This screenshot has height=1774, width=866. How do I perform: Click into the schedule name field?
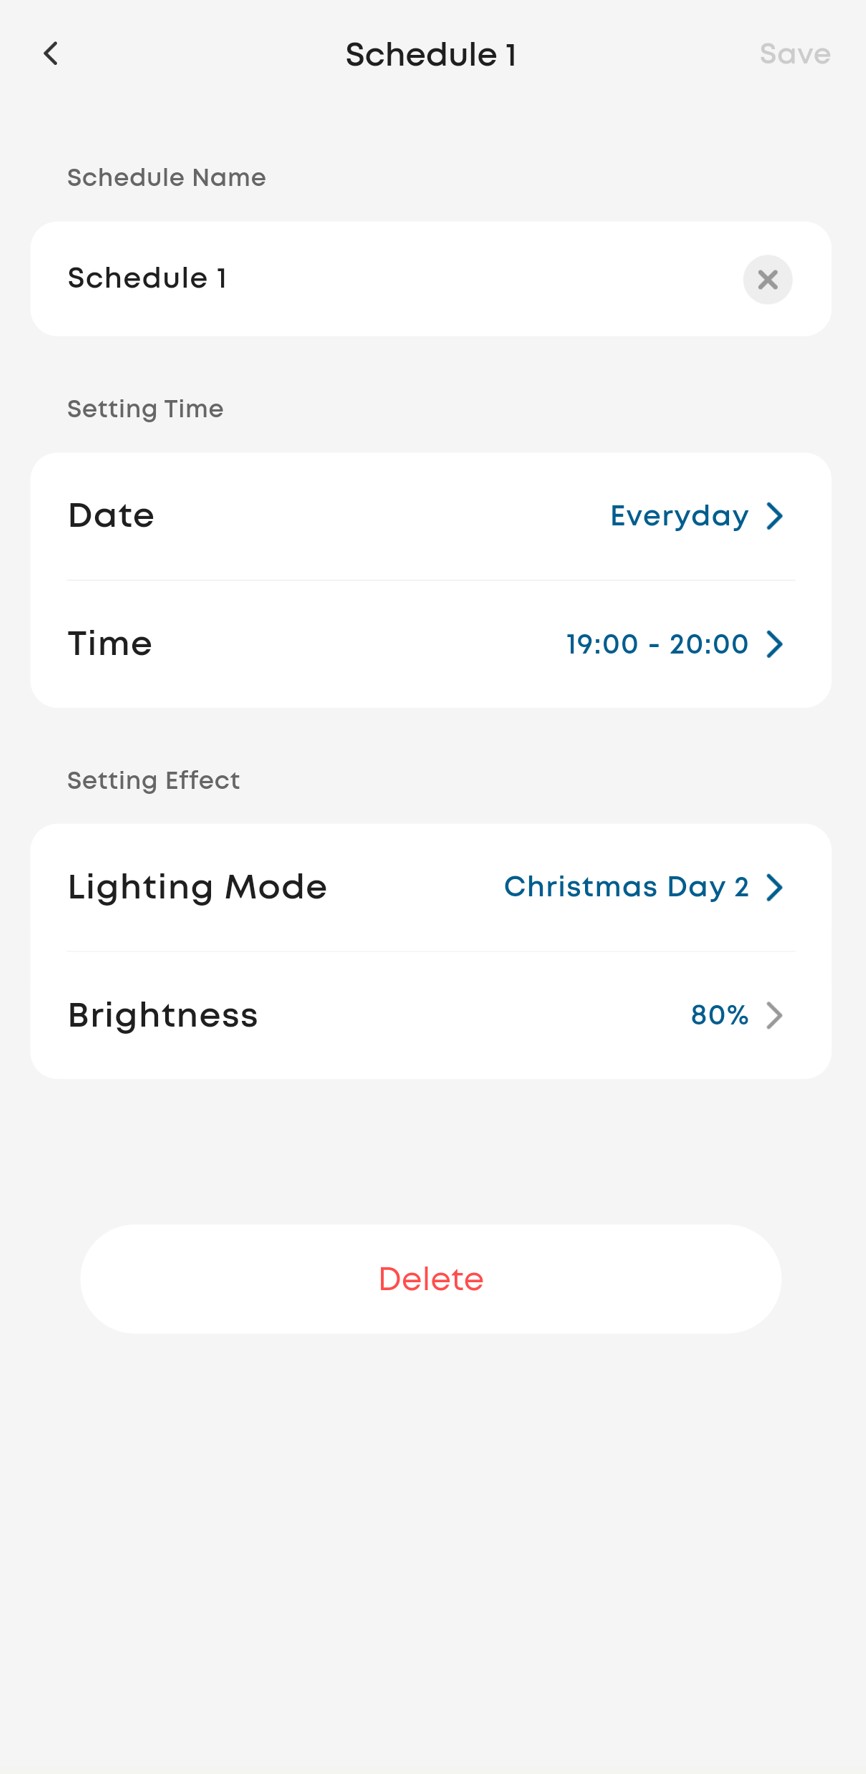pyautogui.click(x=380, y=279)
